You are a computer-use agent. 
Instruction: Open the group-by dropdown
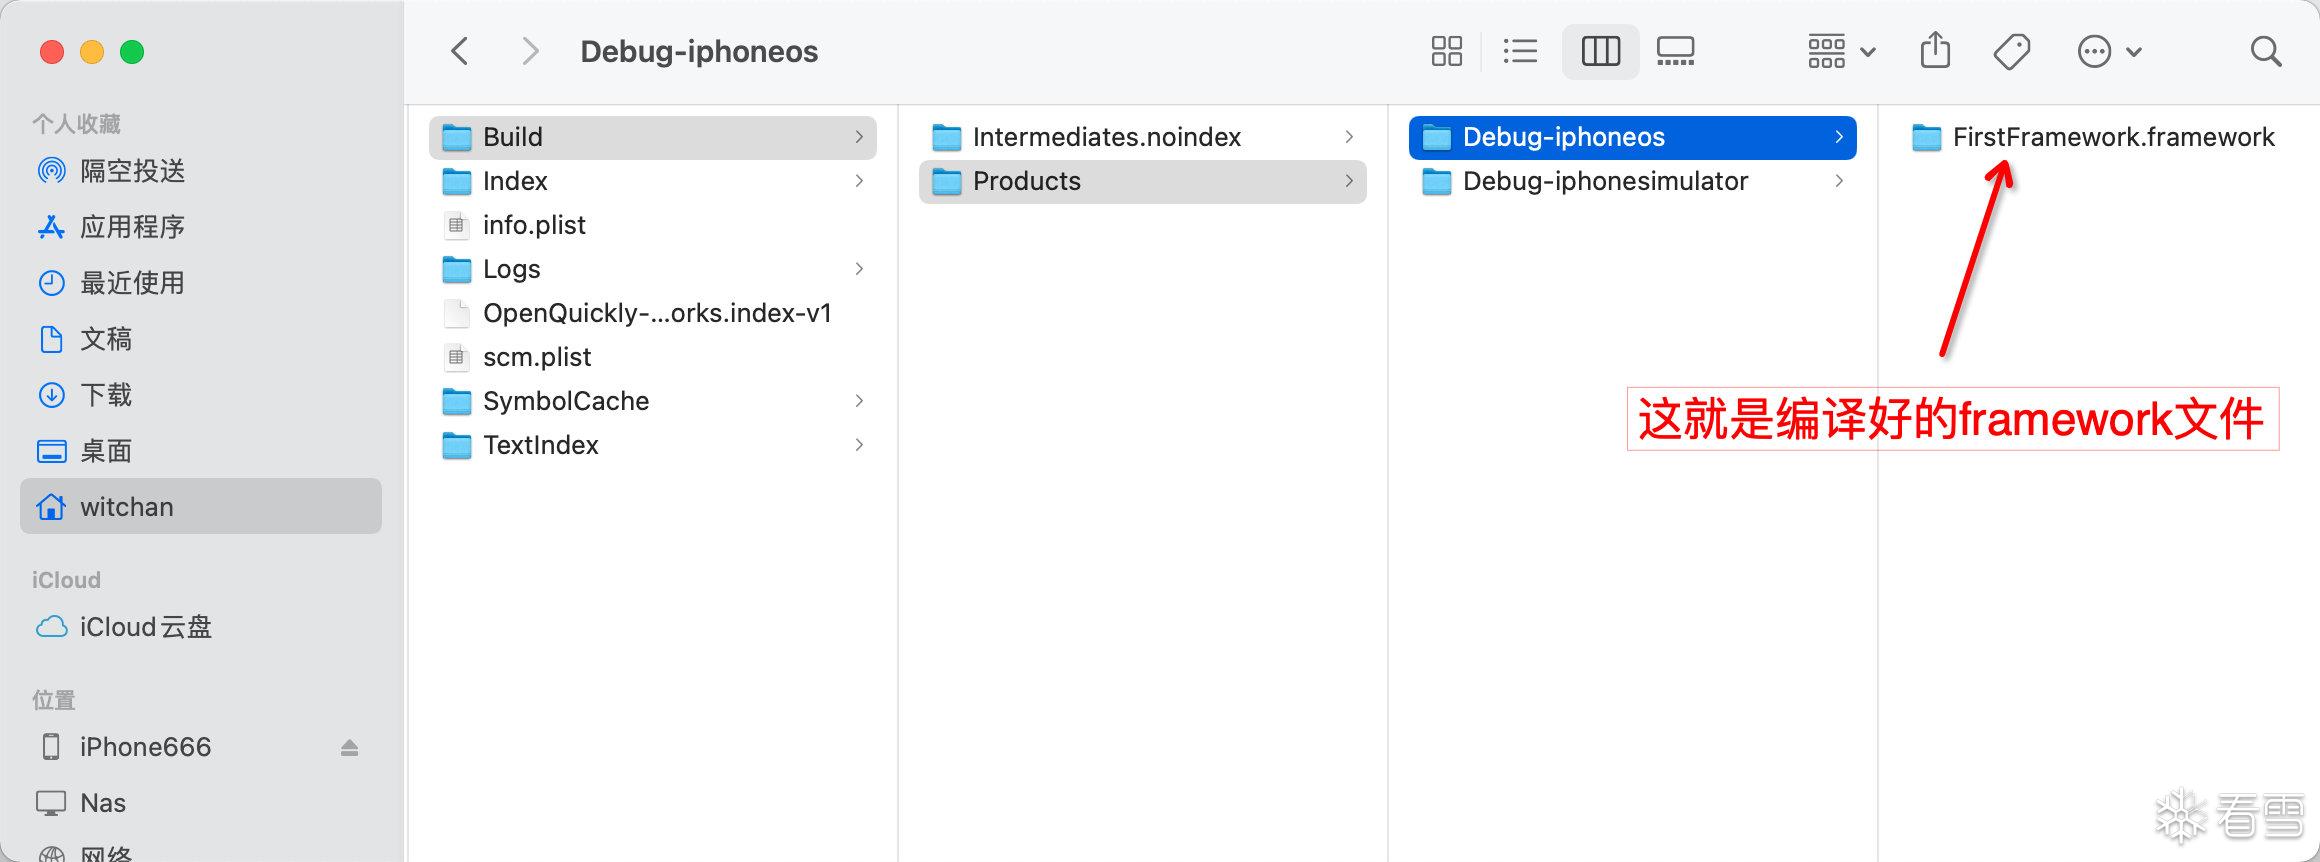pyautogui.click(x=1841, y=51)
